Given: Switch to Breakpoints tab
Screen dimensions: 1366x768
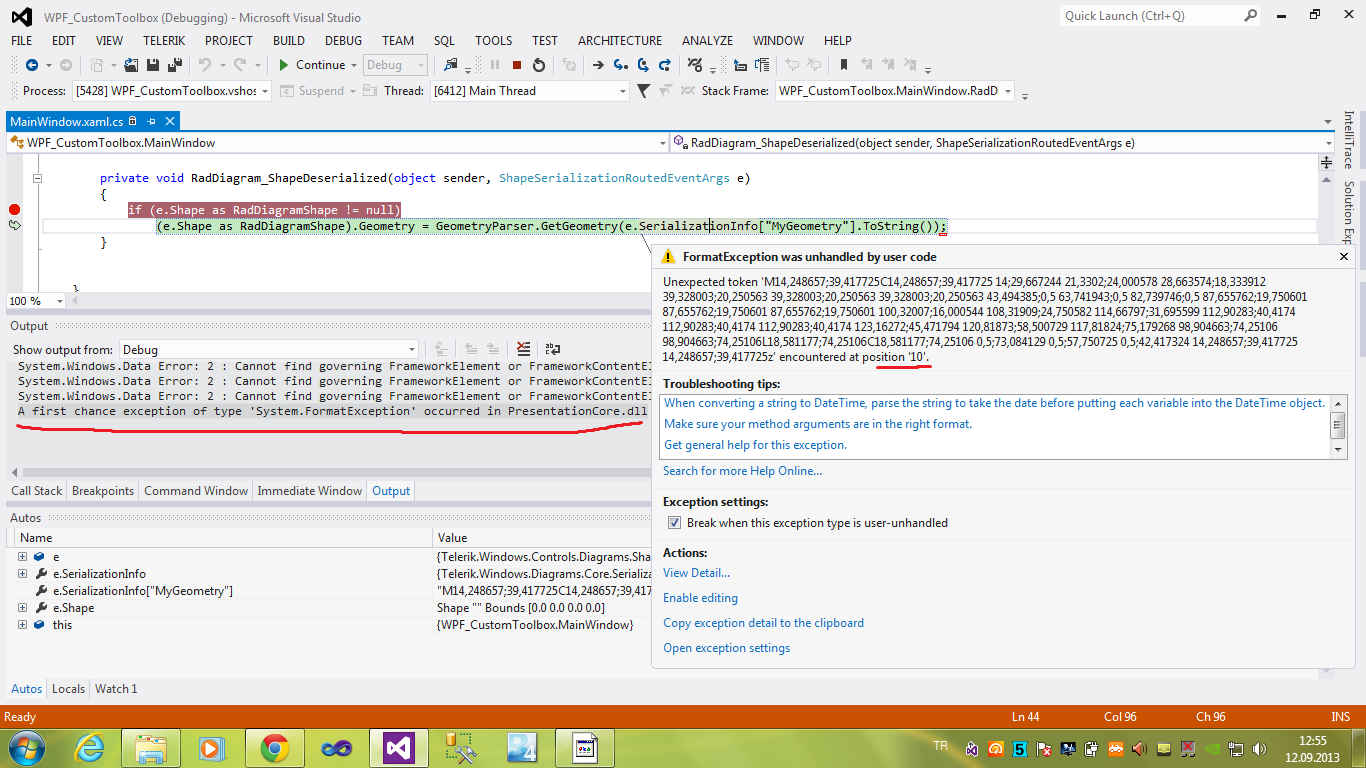Looking at the screenshot, I should [x=103, y=491].
